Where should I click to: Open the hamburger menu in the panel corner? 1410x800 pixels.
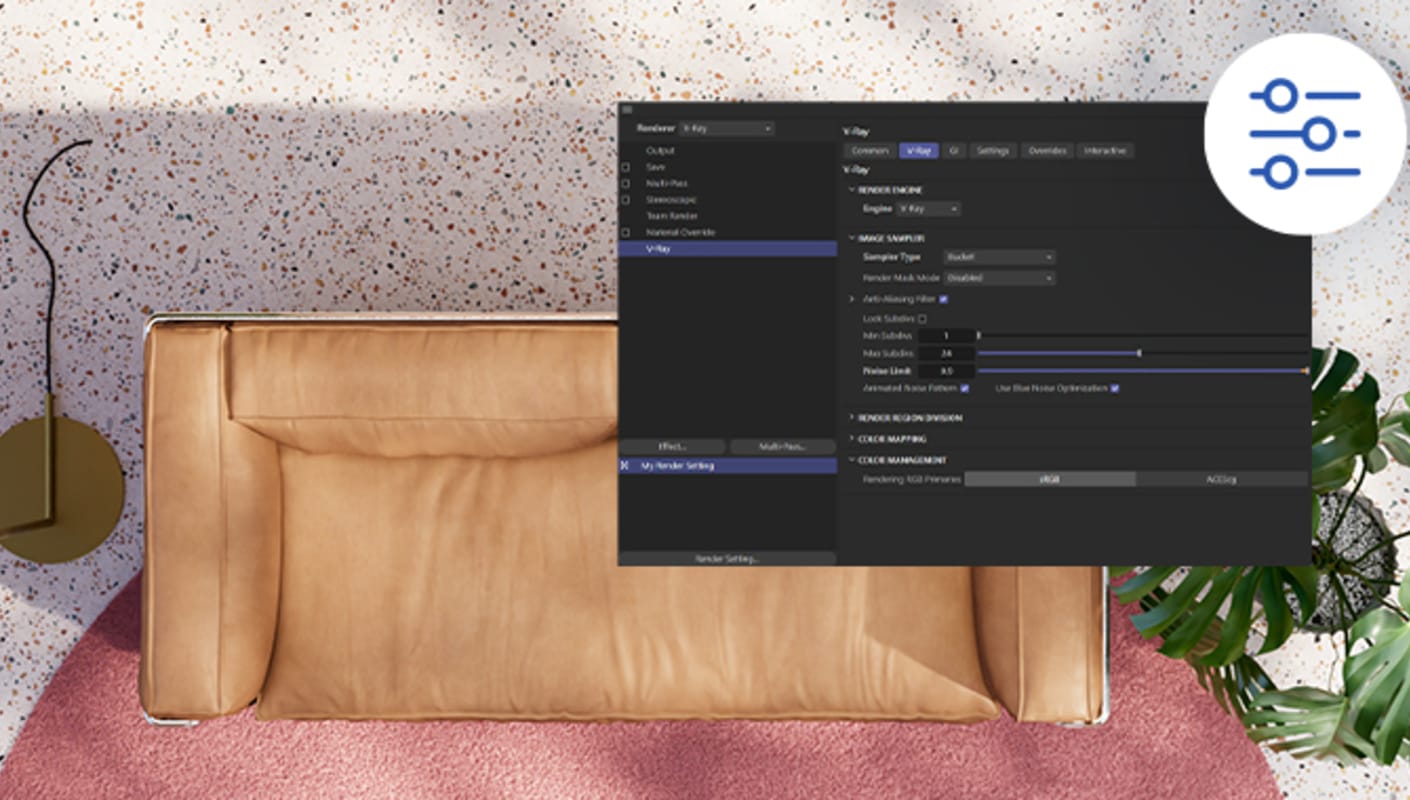[627, 109]
